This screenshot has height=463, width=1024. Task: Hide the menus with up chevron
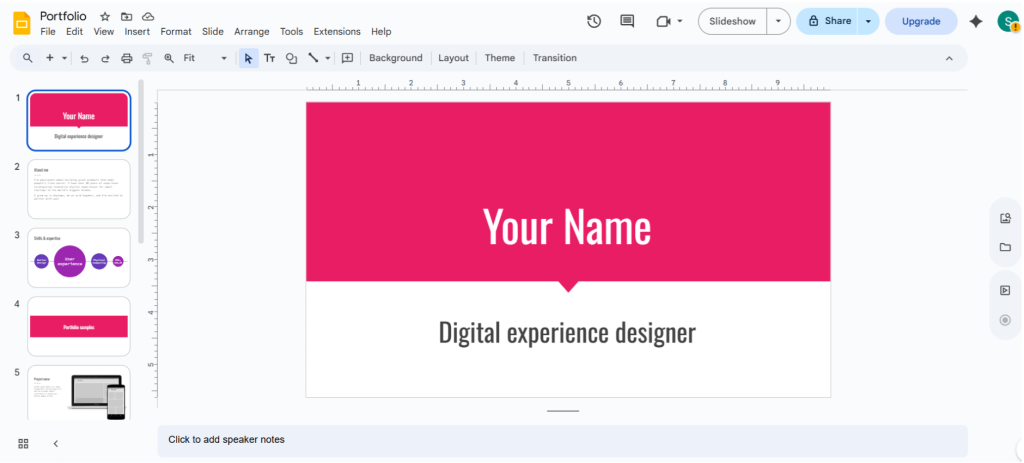[949, 58]
